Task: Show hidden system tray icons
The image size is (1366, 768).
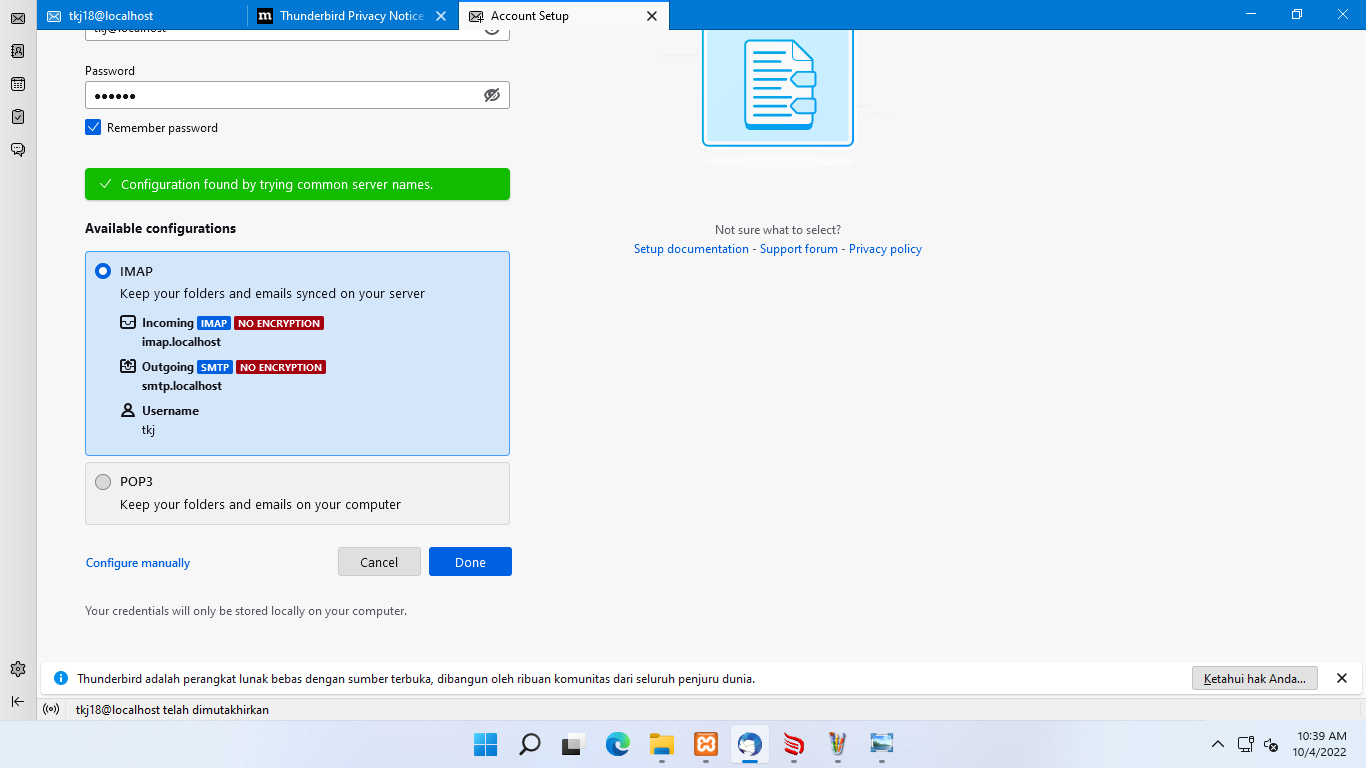Action: (x=1218, y=744)
